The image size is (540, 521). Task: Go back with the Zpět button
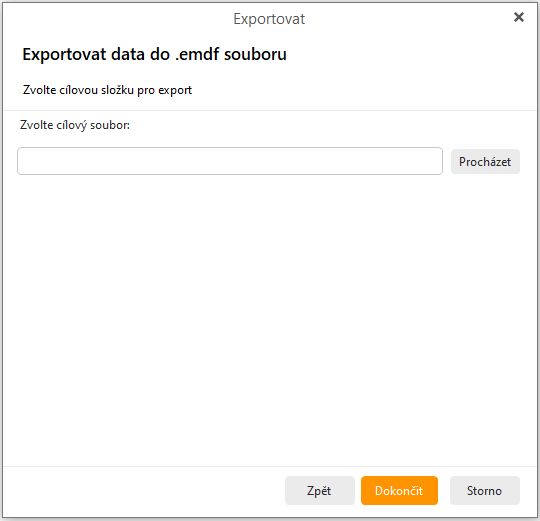click(x=320, y=490)
